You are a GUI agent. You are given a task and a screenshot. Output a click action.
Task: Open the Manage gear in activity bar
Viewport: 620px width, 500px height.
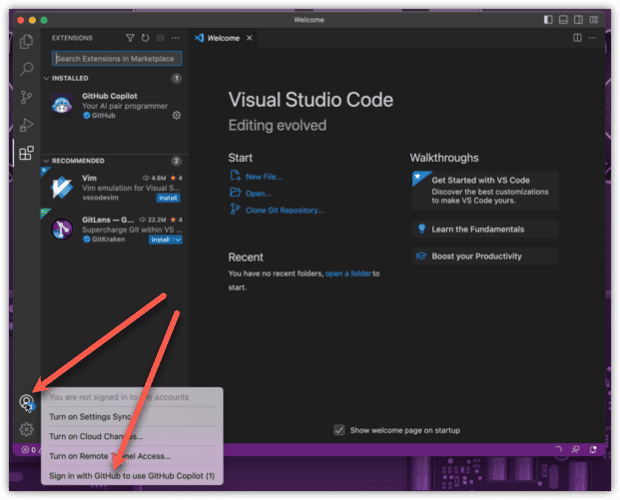pos(26,429)
